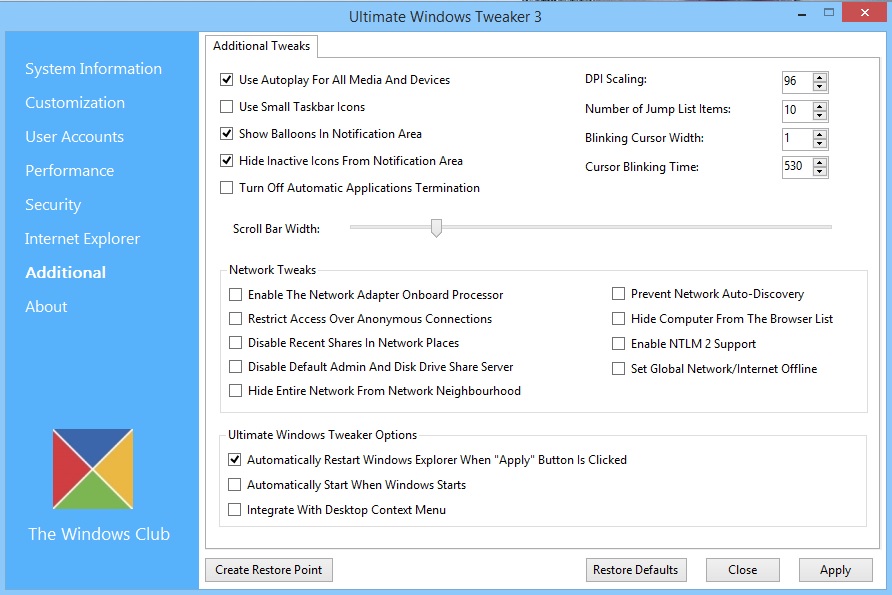Enable NTLM 2 Support checkbox
892x595 pixels.
pos(618,344)
